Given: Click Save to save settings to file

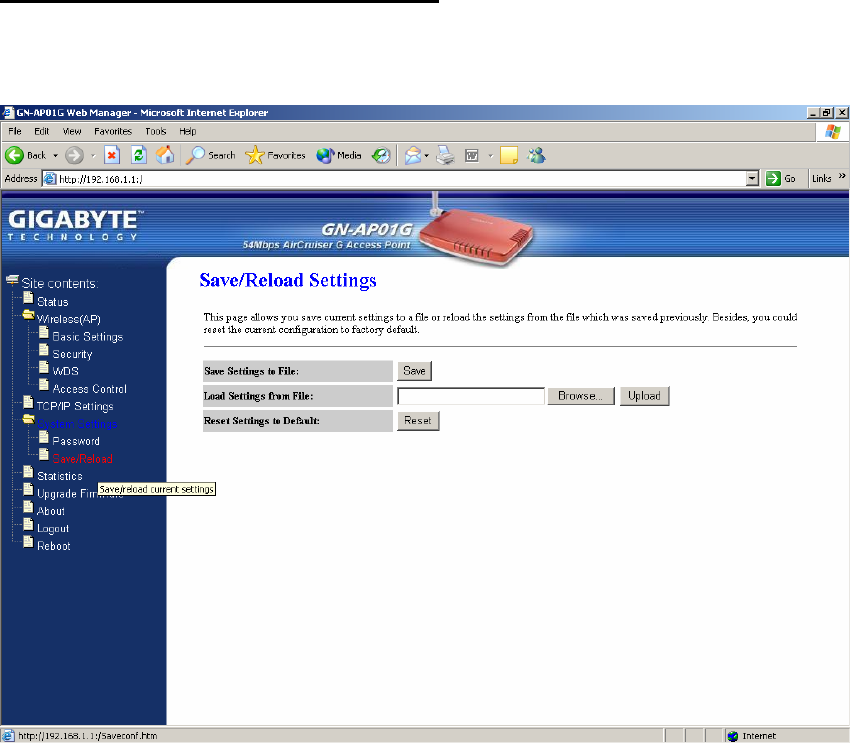Looking at the screenshot, I should click(414, 371).
